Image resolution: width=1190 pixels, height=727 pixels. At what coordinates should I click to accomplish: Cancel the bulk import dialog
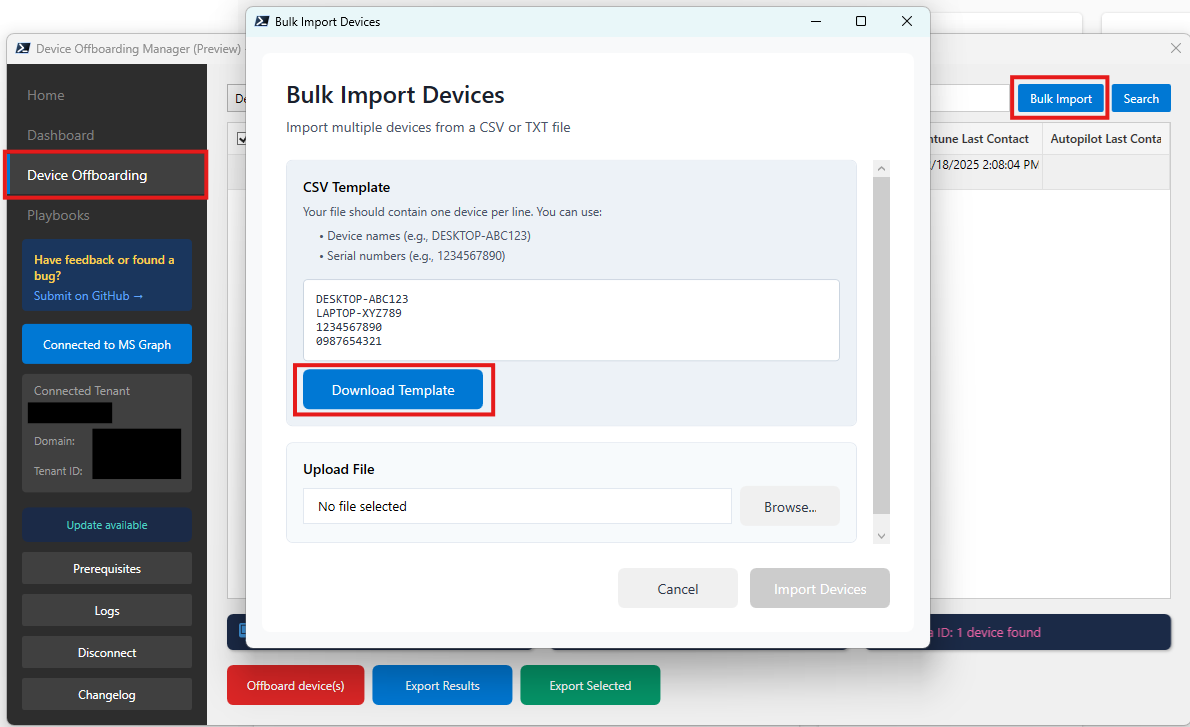click(677, 589)
